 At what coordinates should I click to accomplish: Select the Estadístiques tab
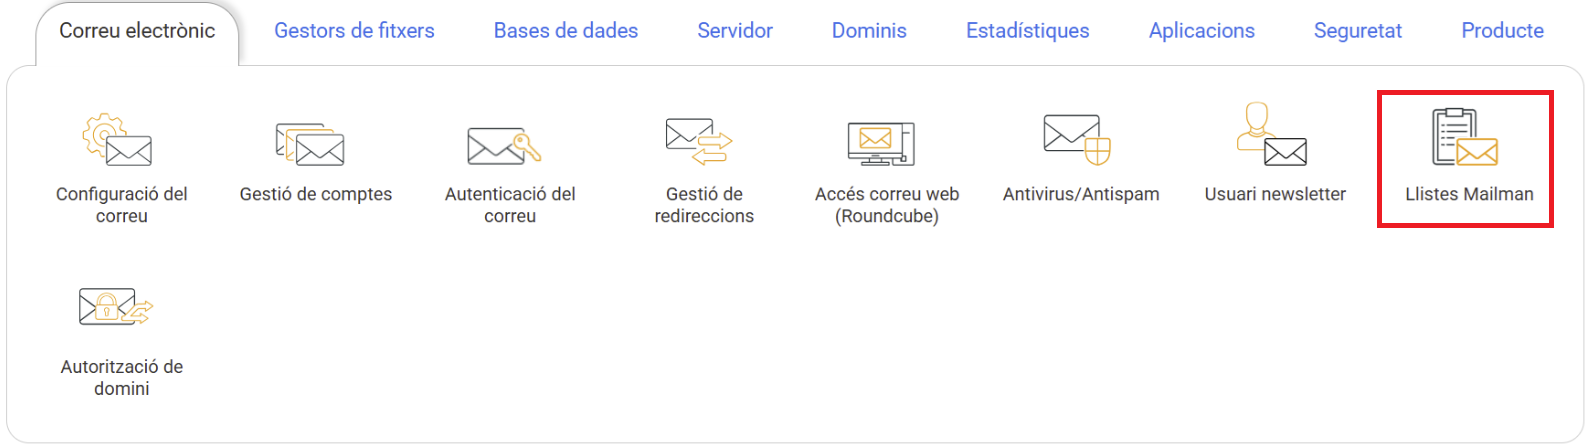pyautogui.click(x=1028, y=31)
